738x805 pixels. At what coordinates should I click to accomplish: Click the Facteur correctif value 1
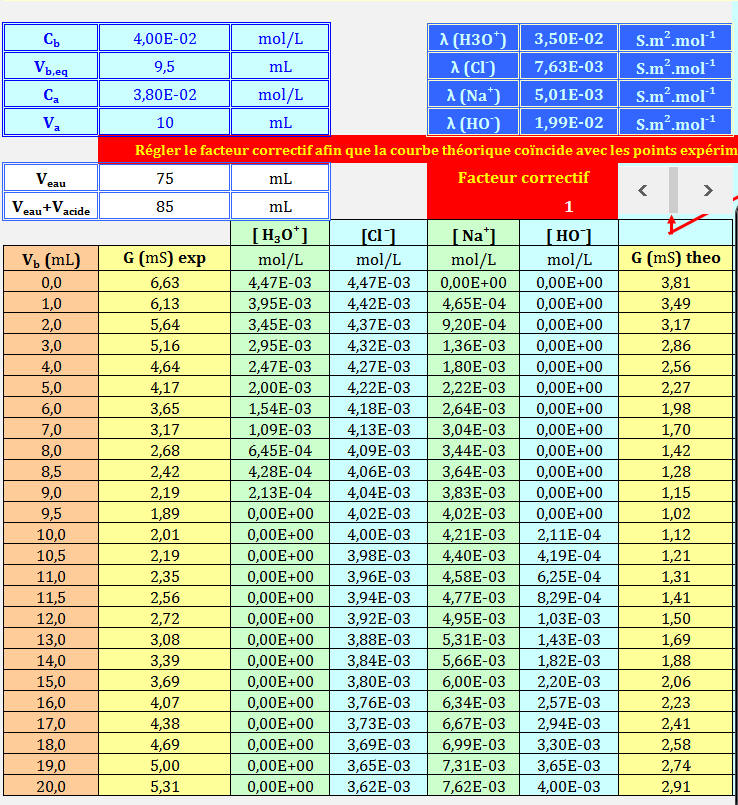[x=568, y=207]
